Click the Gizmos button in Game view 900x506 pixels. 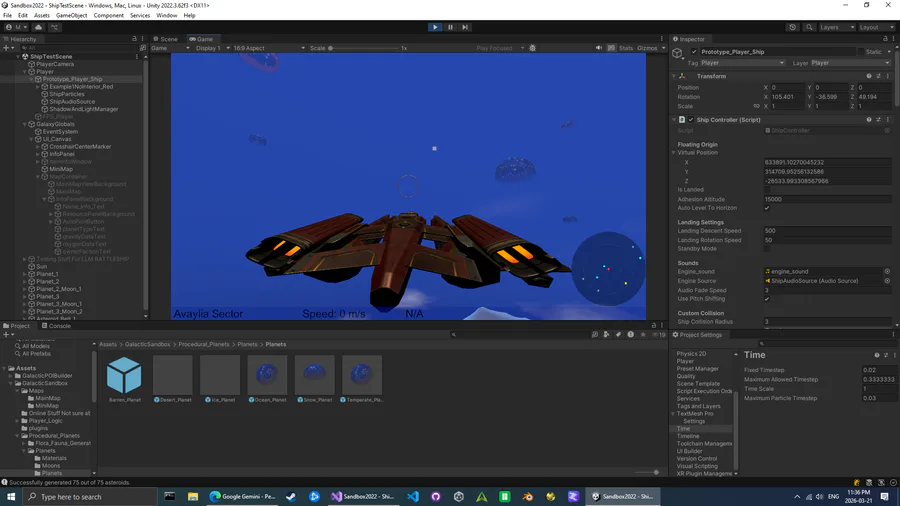point(649,48)
